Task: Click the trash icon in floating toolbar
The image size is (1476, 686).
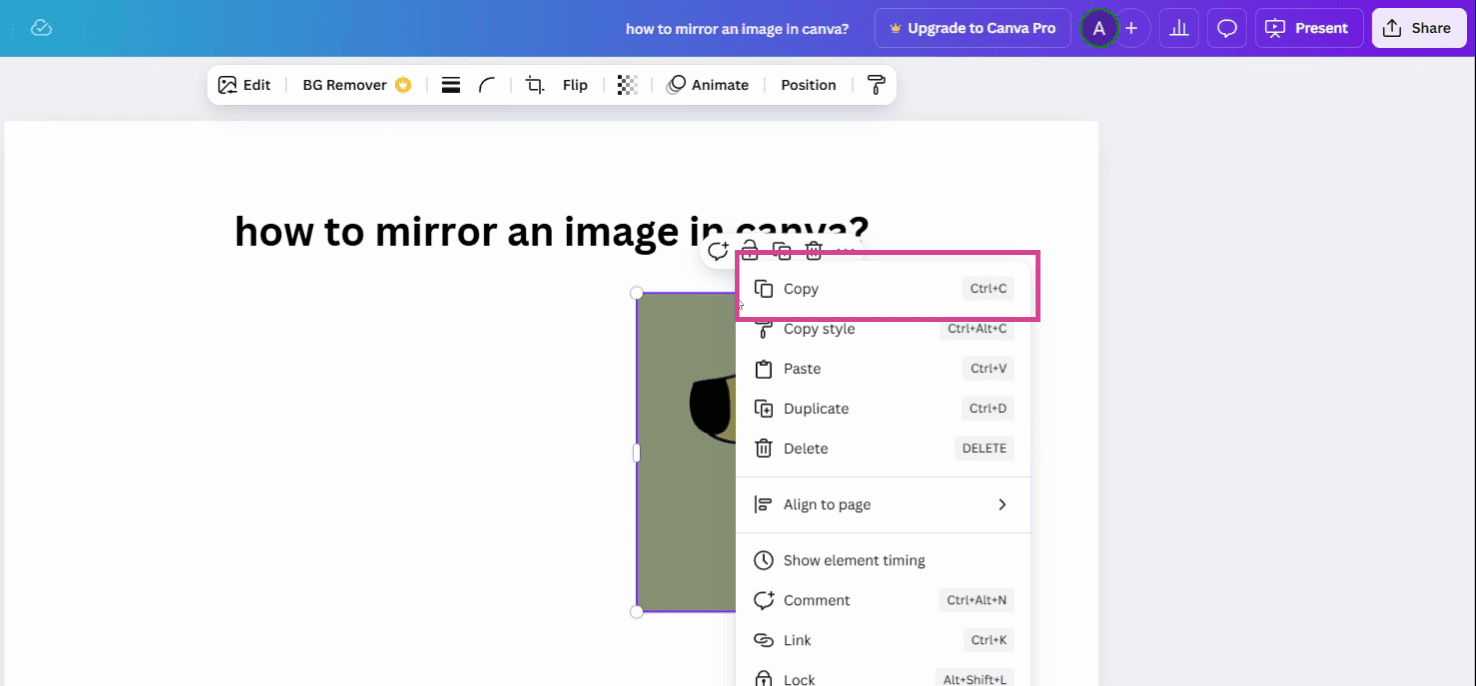Action: tap(814, 250)
